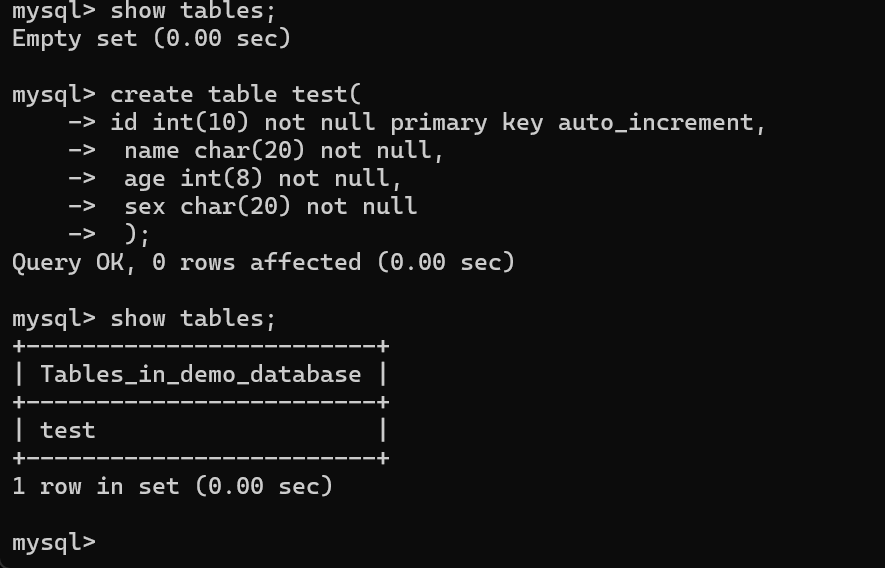This screenshot has width=885, height=568.
Task: Click the second 'show tables;' command
Action: pyautogui.click(x=192, y=319)
